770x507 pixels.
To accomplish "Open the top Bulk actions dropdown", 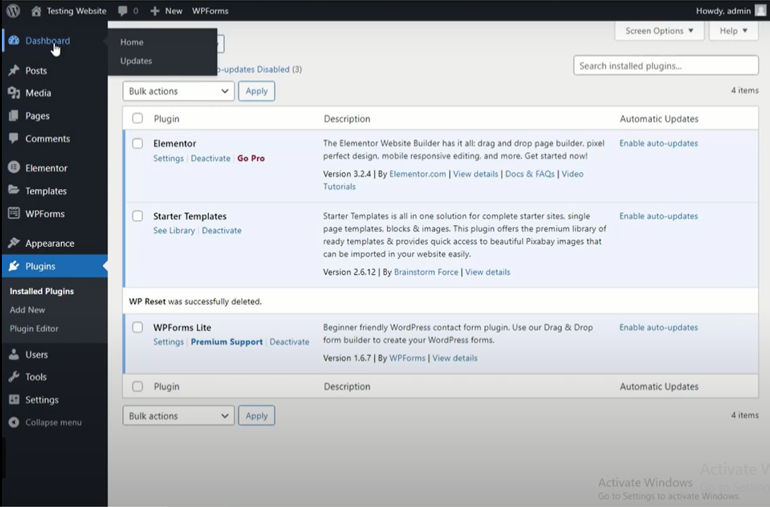I will [178, 91].
